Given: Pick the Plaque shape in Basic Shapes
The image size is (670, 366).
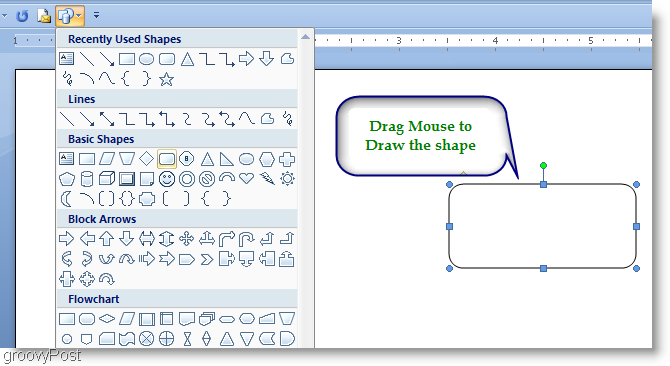Looking at the screenshot, I should pos(147,199).
